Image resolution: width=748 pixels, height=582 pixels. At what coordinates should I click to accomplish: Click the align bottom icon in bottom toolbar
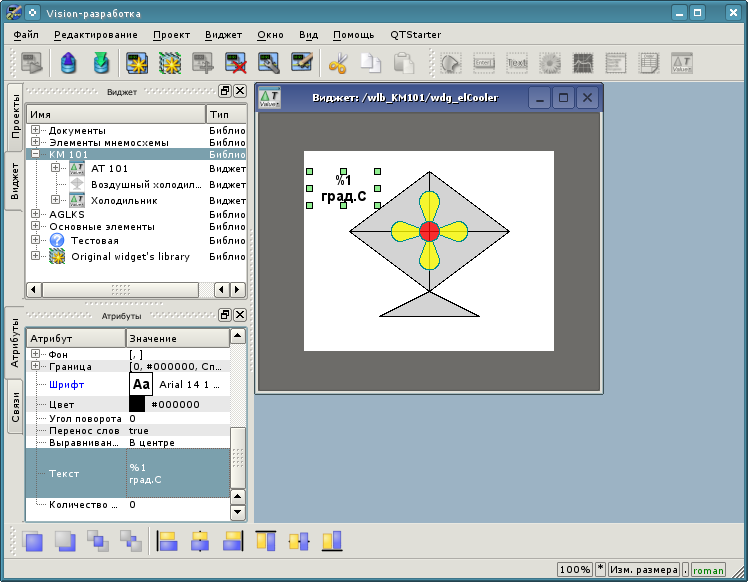pos(331,541)
